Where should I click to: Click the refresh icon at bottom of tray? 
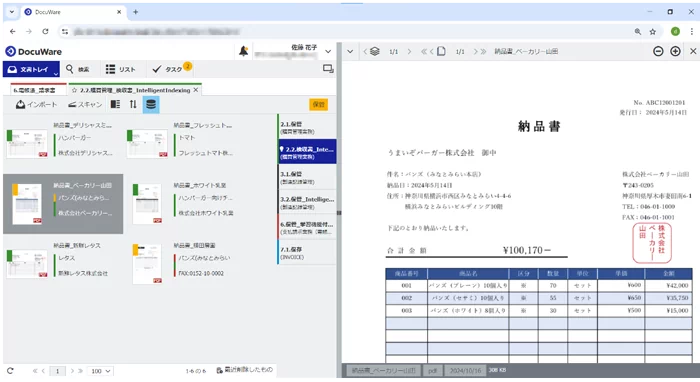(x=10, y=370)
